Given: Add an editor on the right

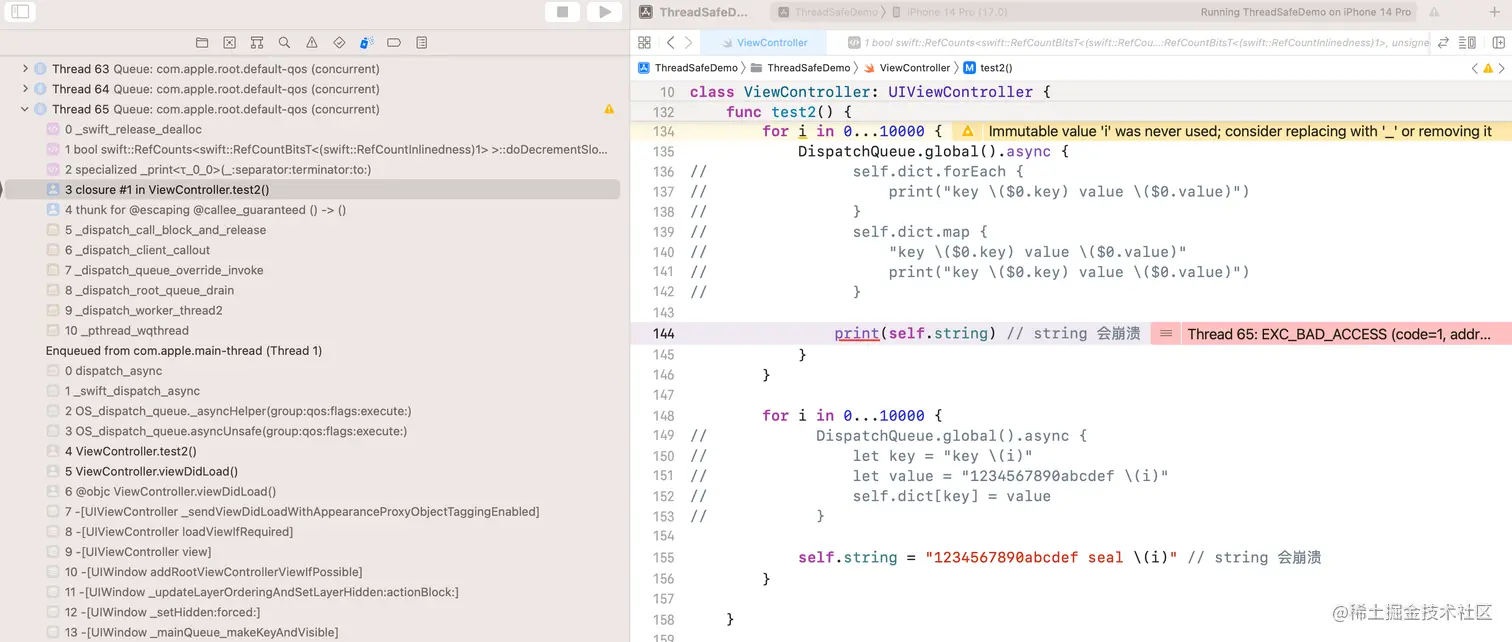Looking at the screenshot, I should click(x=1497, y=43).
